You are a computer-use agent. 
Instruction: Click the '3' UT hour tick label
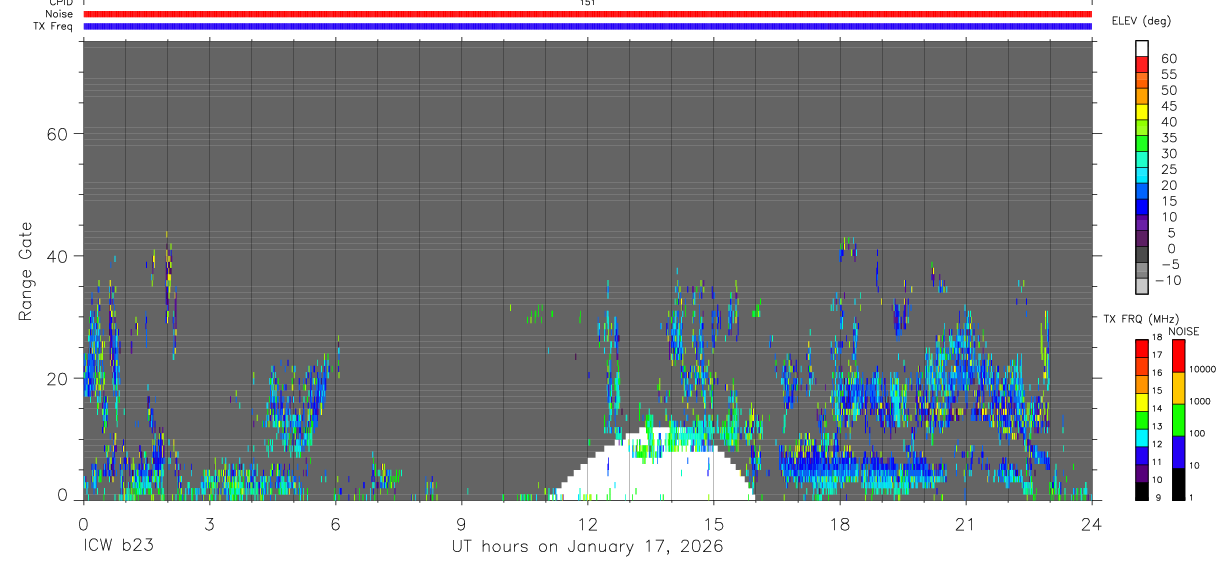point(209,523)
